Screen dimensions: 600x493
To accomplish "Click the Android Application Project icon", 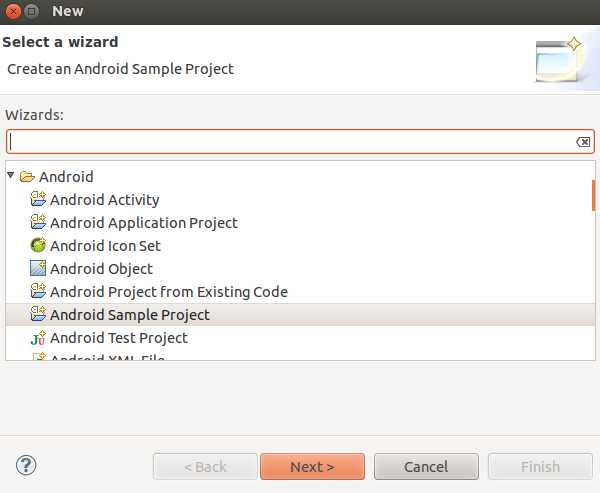I will click(x=38, y=222).
